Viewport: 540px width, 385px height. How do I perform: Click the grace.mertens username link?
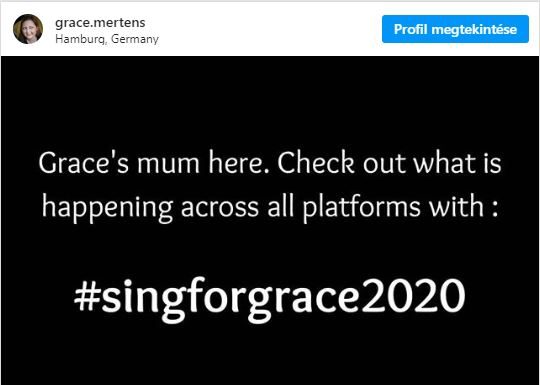click(x=100, y=23)
